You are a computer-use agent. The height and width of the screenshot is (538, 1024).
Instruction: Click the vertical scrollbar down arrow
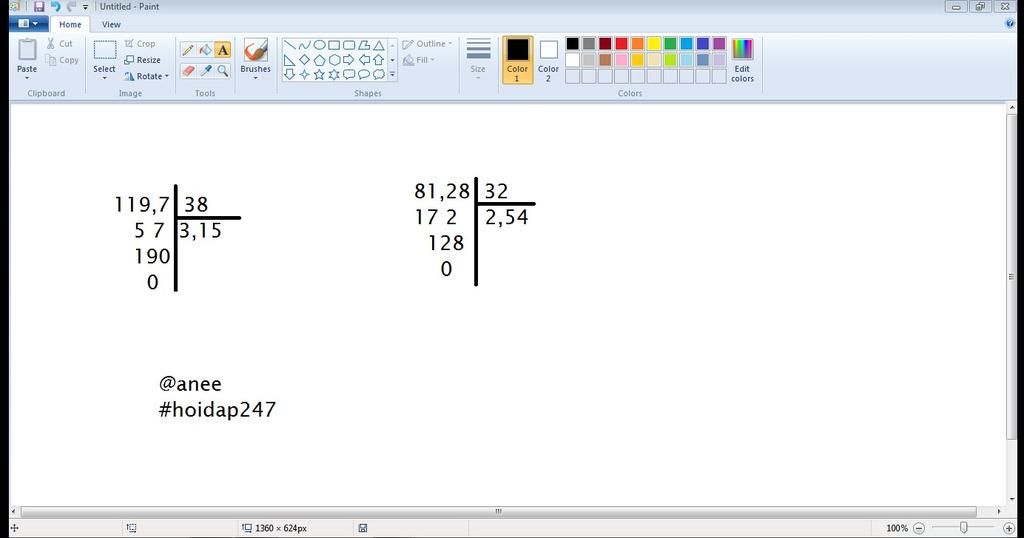point(1012,499)
